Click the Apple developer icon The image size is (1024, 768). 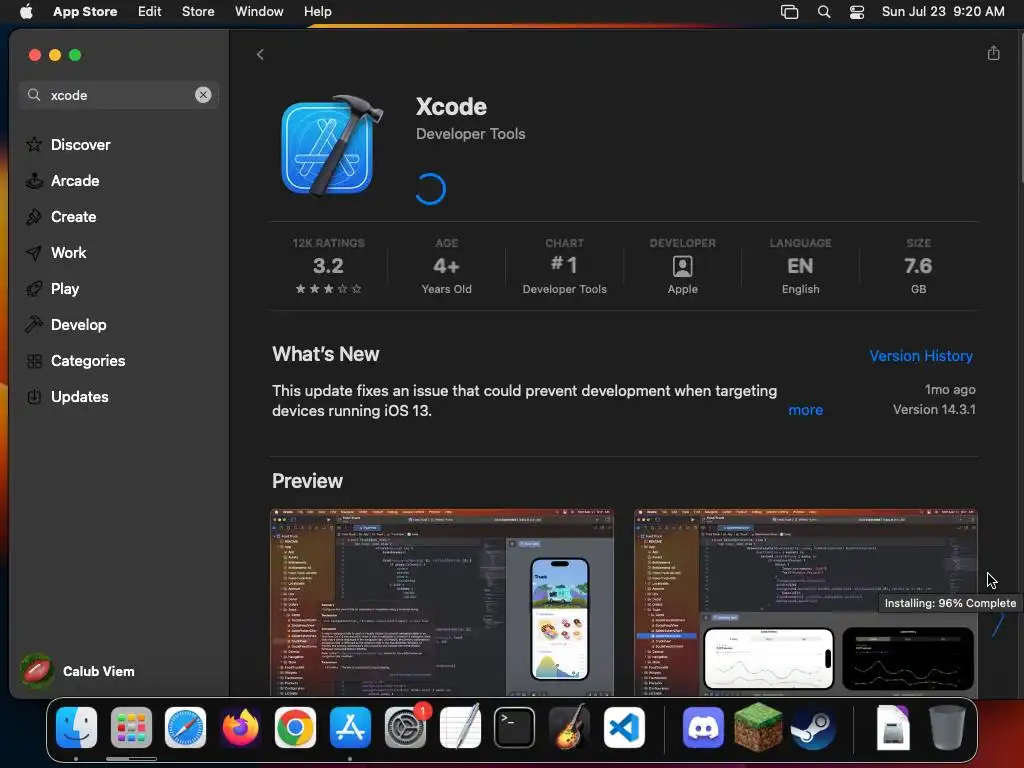pyautogui.click(x=682, y=266)
